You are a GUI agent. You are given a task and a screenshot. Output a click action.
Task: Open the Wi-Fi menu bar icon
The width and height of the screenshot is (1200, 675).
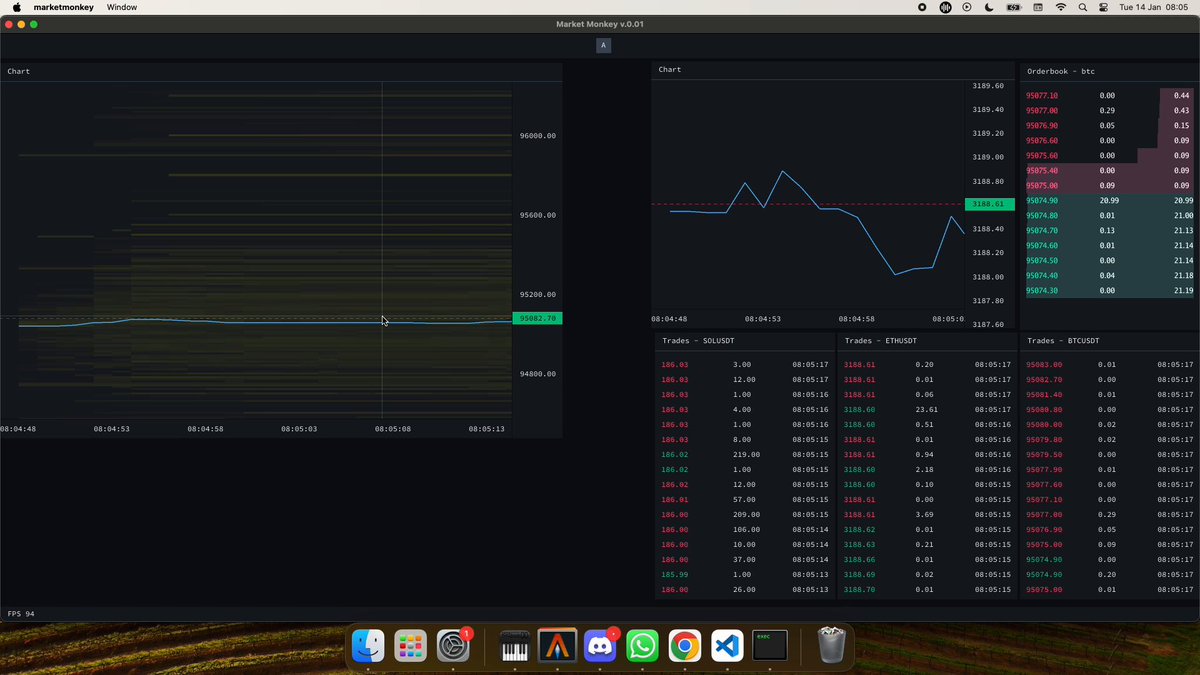1061,7
